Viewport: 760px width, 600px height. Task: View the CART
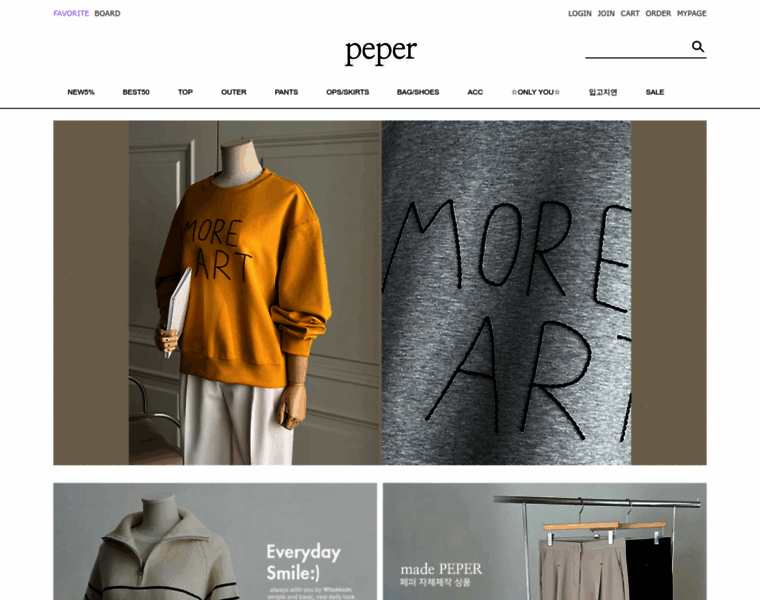pyautogui.click(x=630, y=14)
